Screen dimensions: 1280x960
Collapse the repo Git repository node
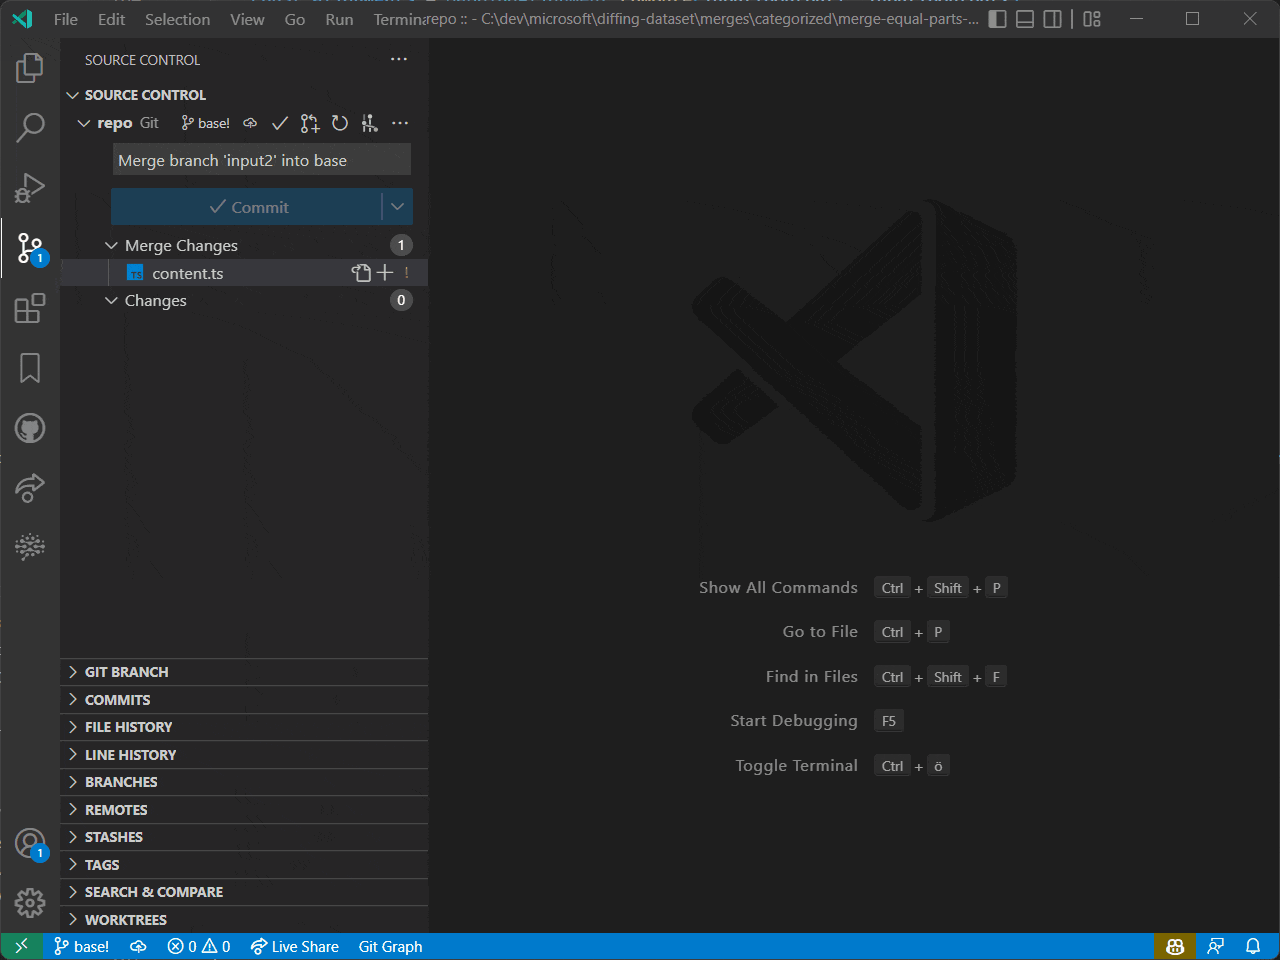84,123
